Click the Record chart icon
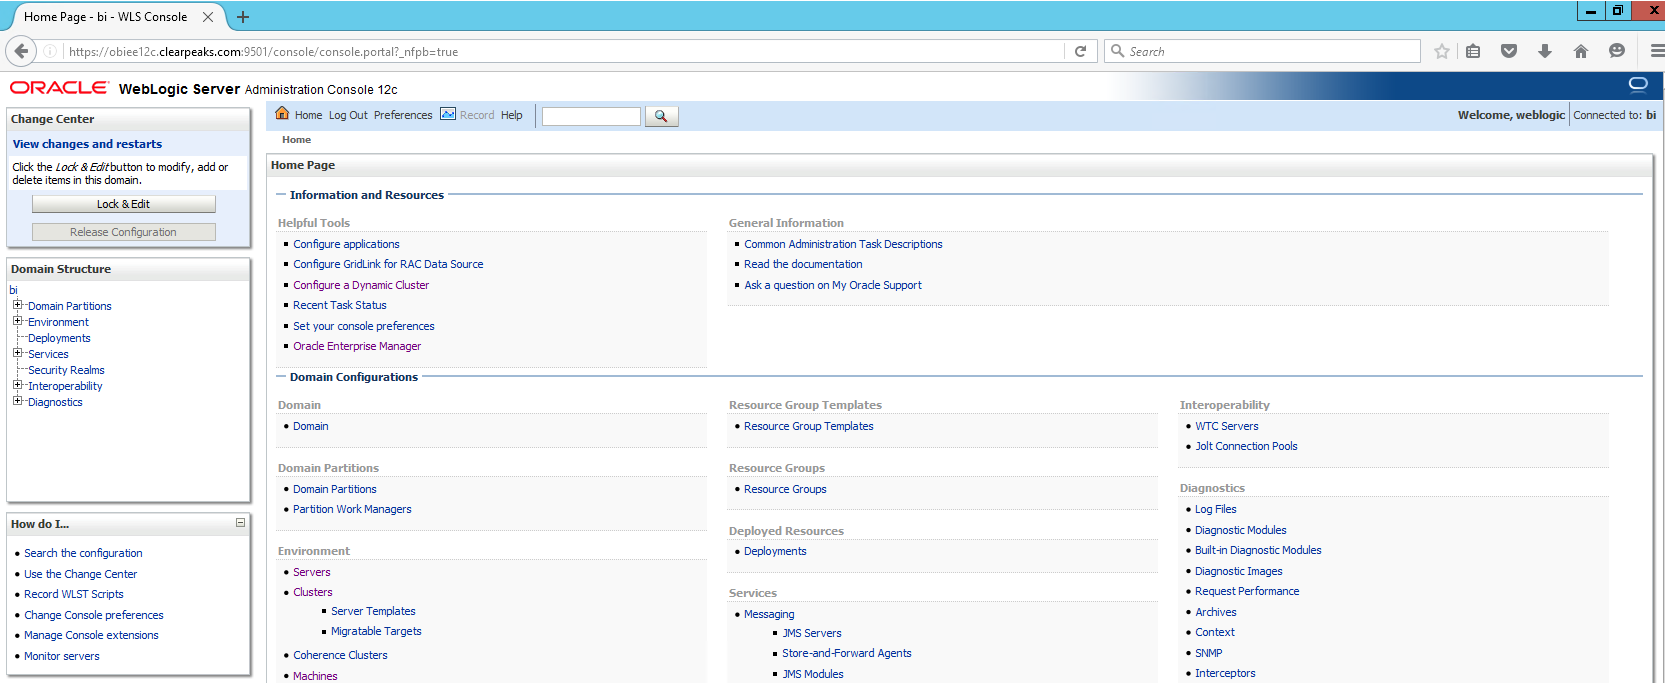This screenshot has height=683, width=1665. point(448,114)
